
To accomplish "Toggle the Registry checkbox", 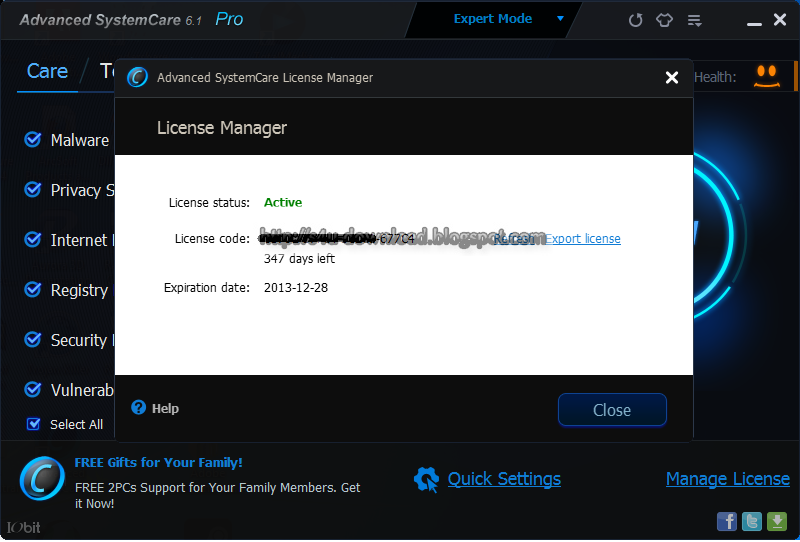I will click(33, 289).
